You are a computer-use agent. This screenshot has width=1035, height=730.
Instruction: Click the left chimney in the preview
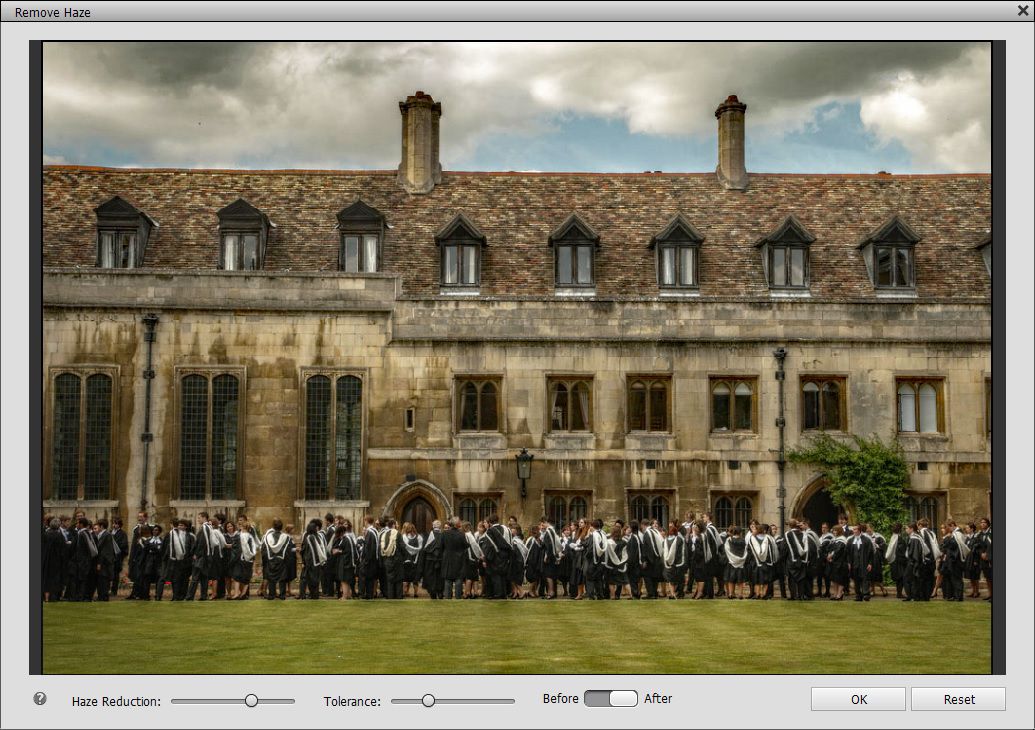(x=420, y=142)
